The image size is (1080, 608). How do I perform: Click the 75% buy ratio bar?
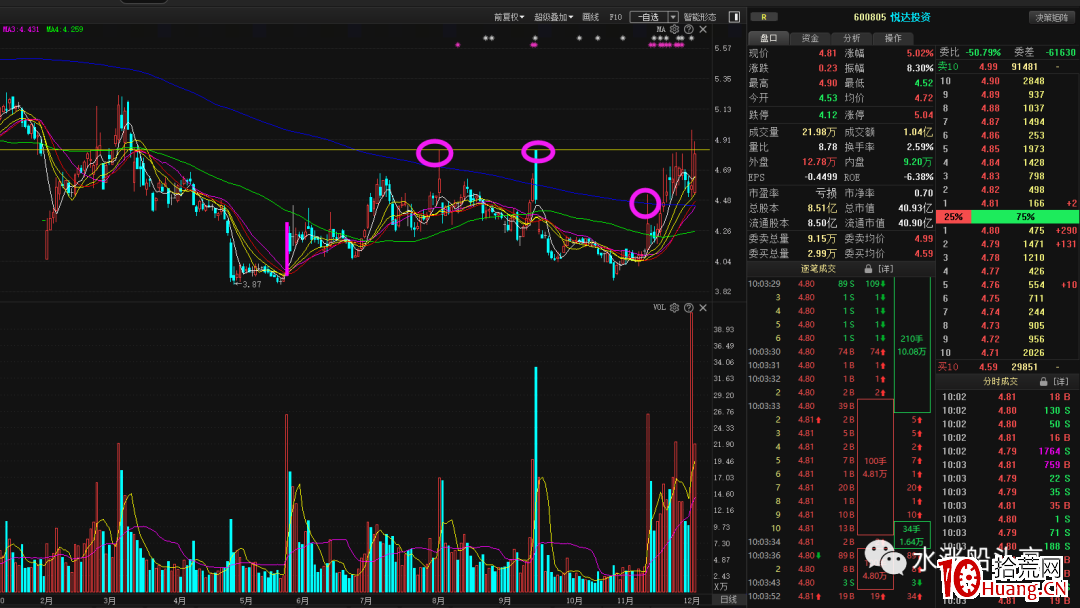(x=1024, y=216)
